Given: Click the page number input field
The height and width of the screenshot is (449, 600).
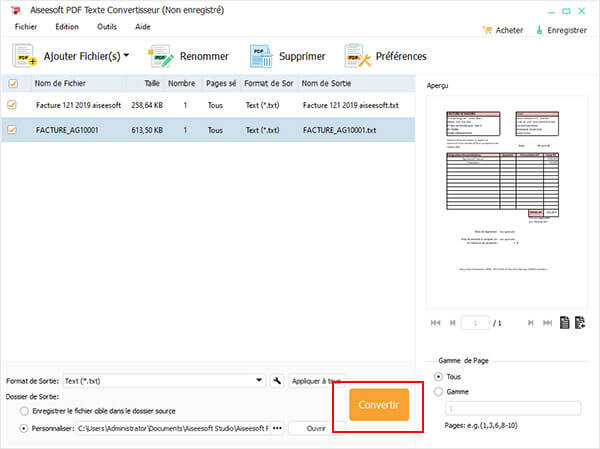Looking at the screenshot, I should click(x=475, y=323).
